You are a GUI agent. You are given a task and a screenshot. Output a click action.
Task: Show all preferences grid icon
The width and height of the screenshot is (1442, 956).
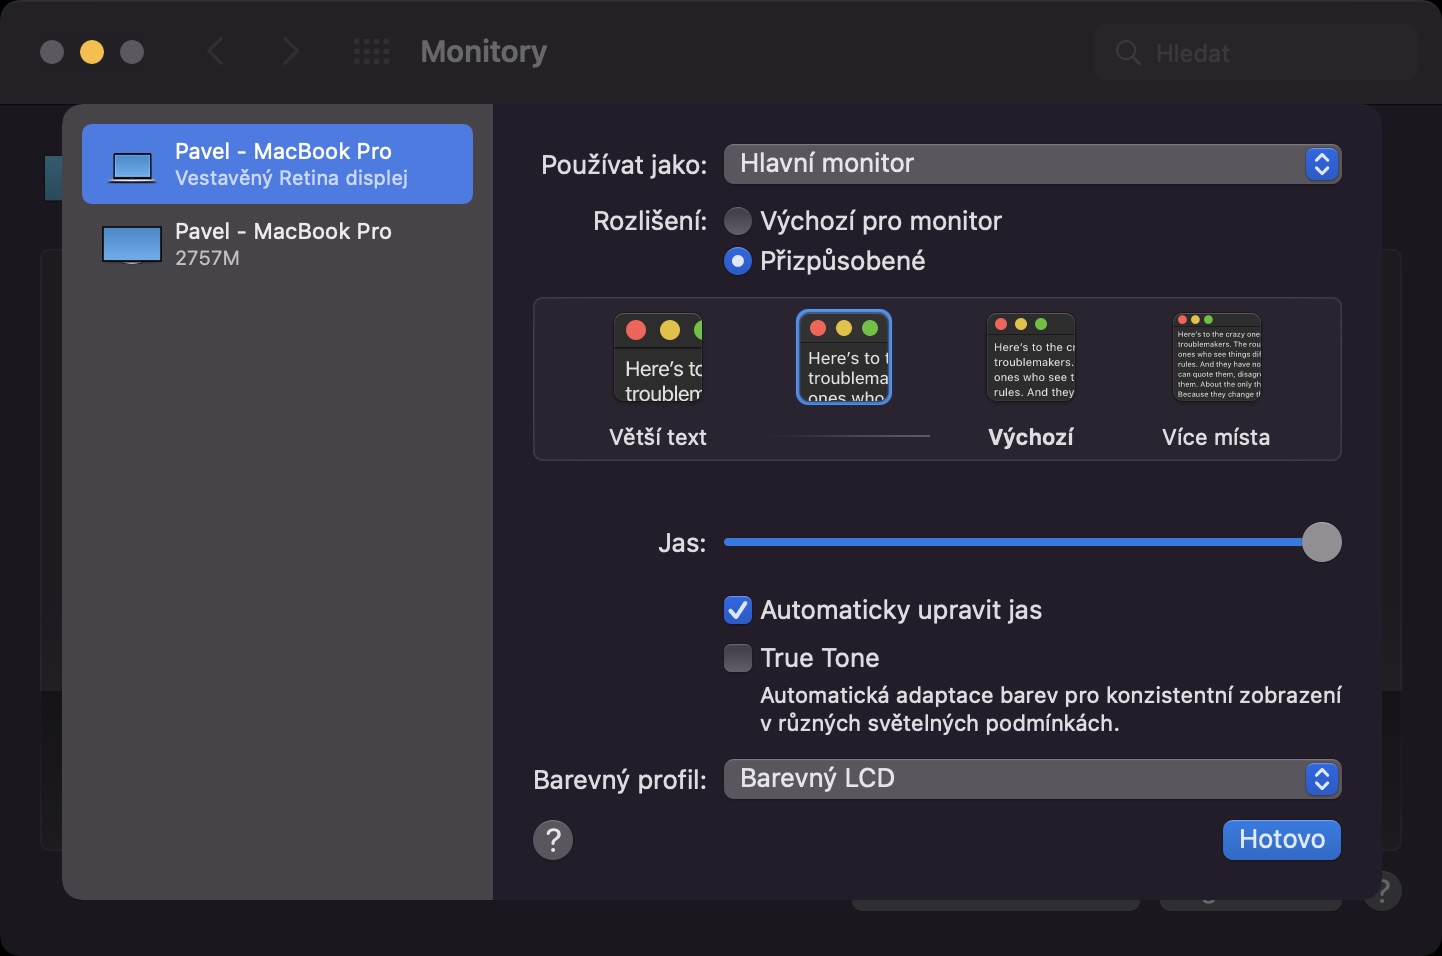point(372,52)
